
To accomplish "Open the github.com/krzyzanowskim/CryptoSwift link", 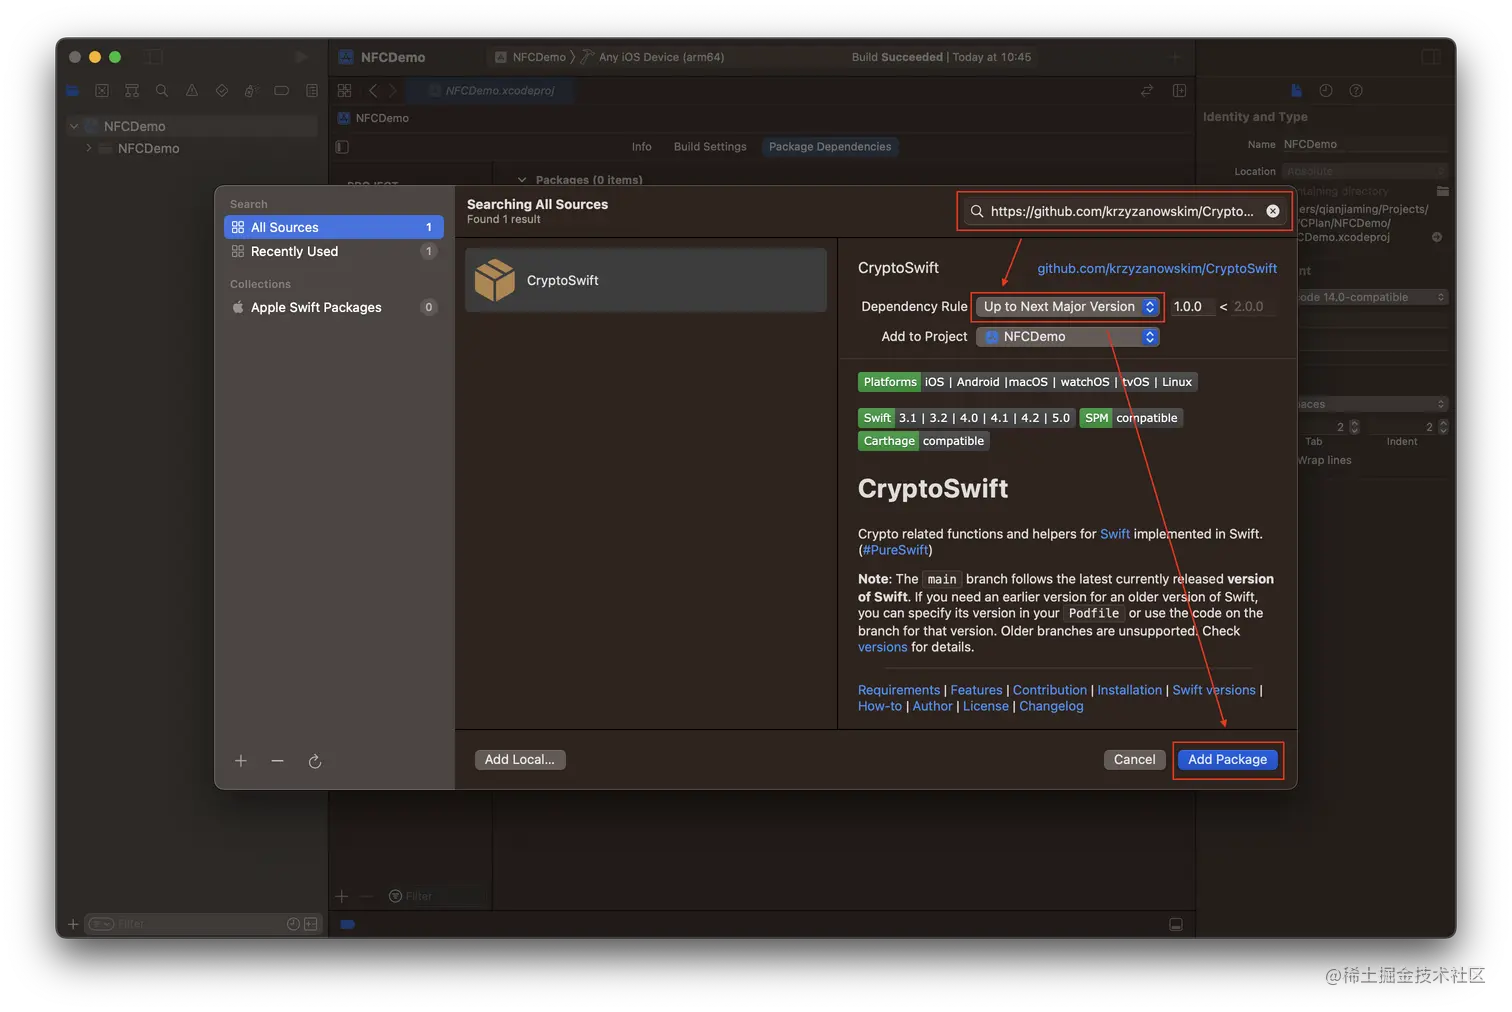I will tap(1157, 268).
